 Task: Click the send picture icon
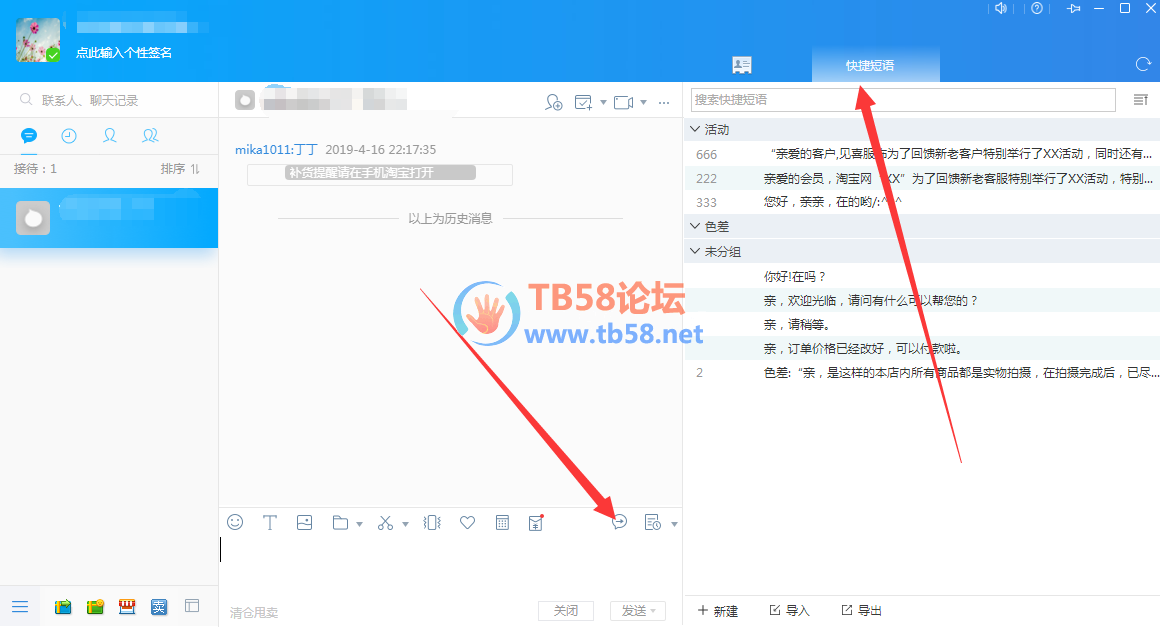point(305,522)
